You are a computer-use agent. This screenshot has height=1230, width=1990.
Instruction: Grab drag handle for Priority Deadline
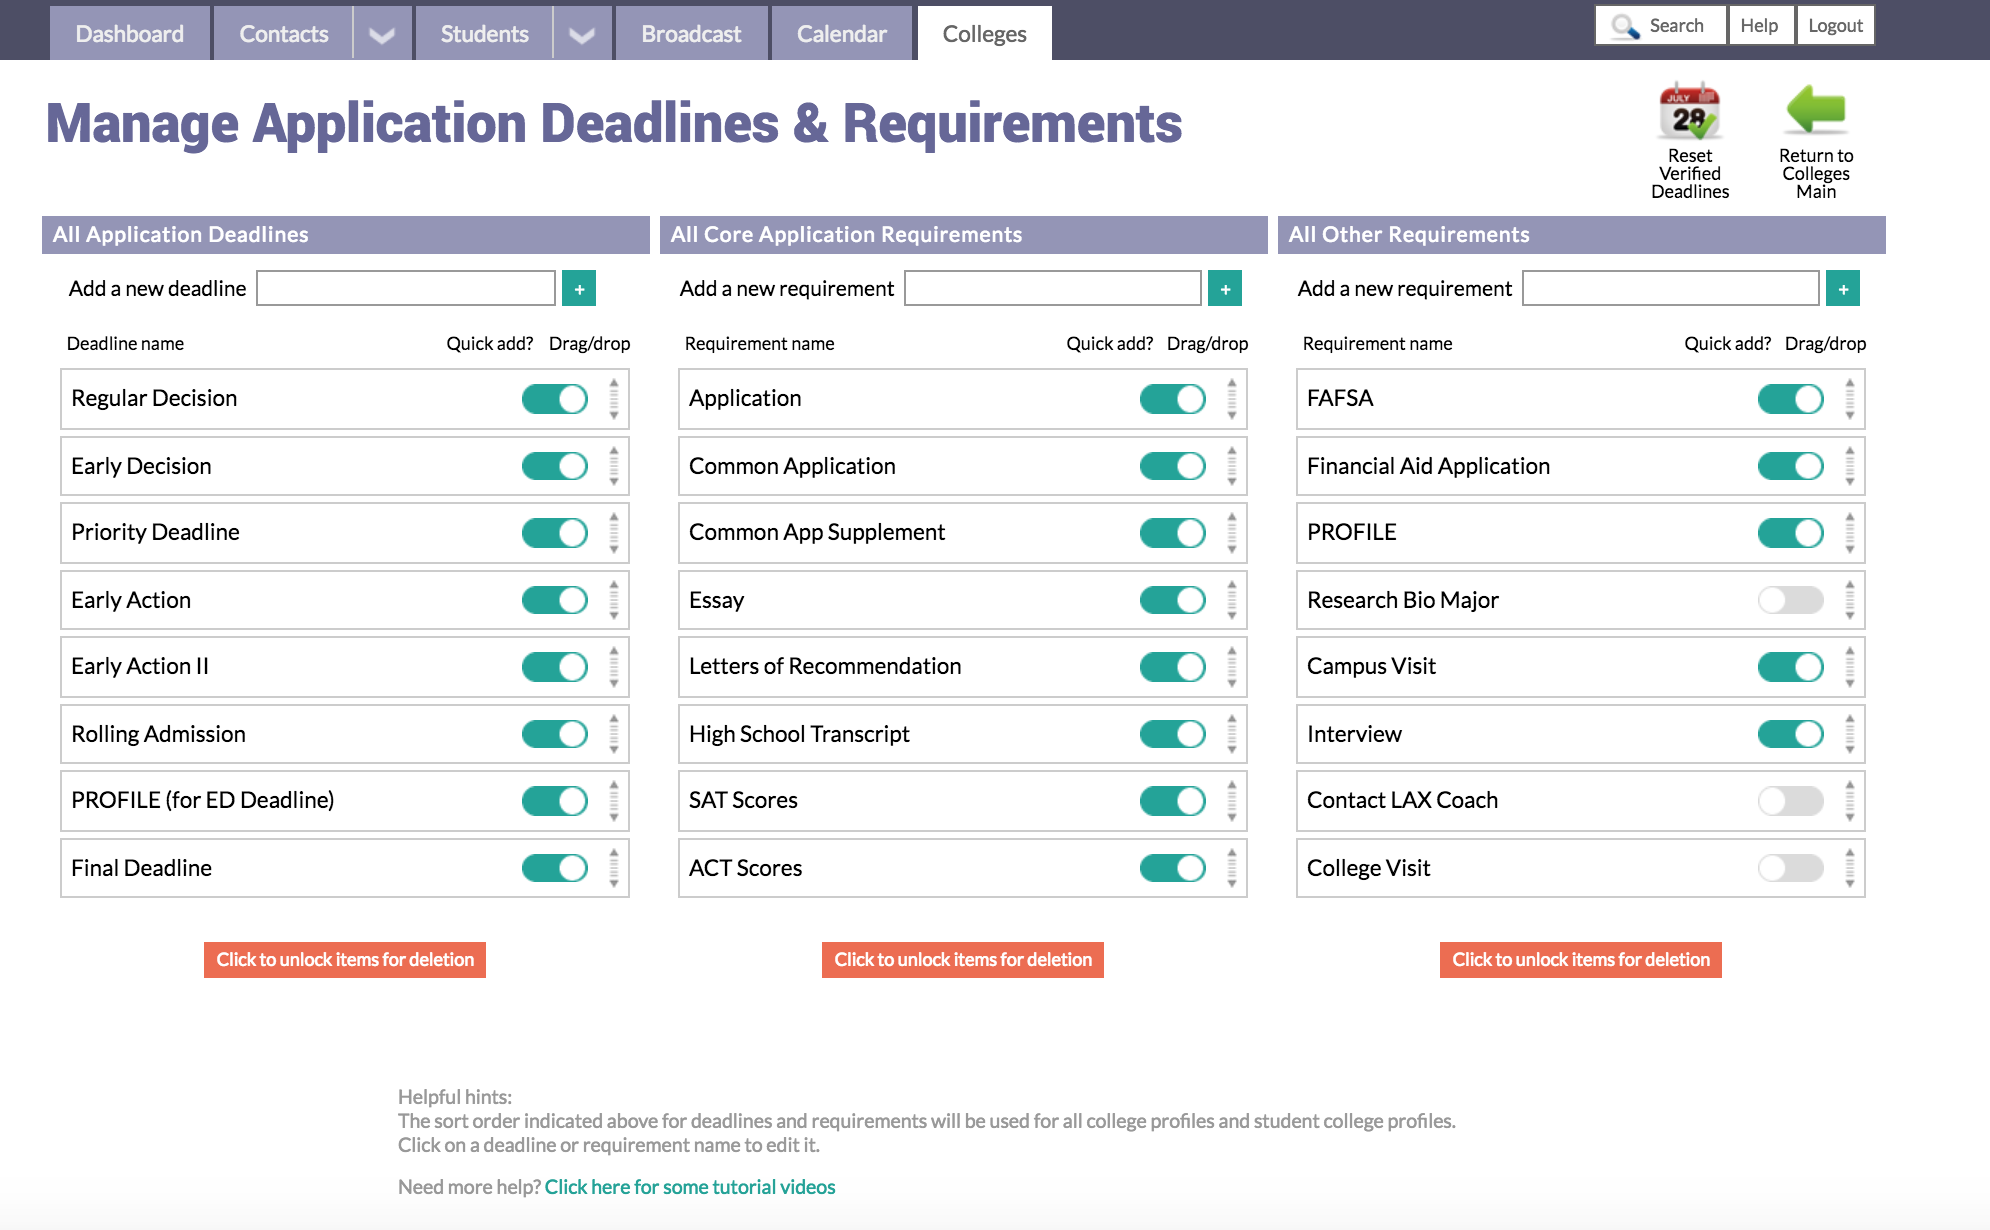coord(614,533)
